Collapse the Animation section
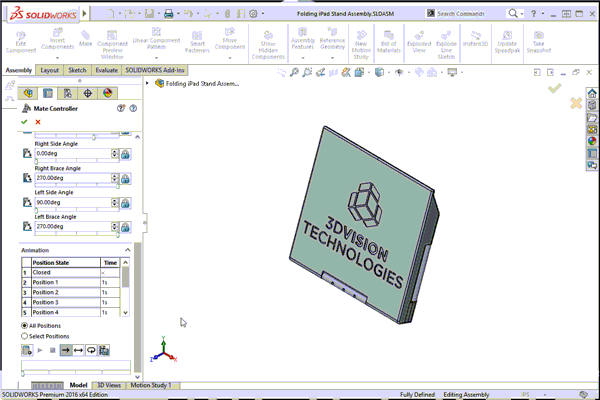The width and height of the screenshot is (600, 400). click(128, 250)
